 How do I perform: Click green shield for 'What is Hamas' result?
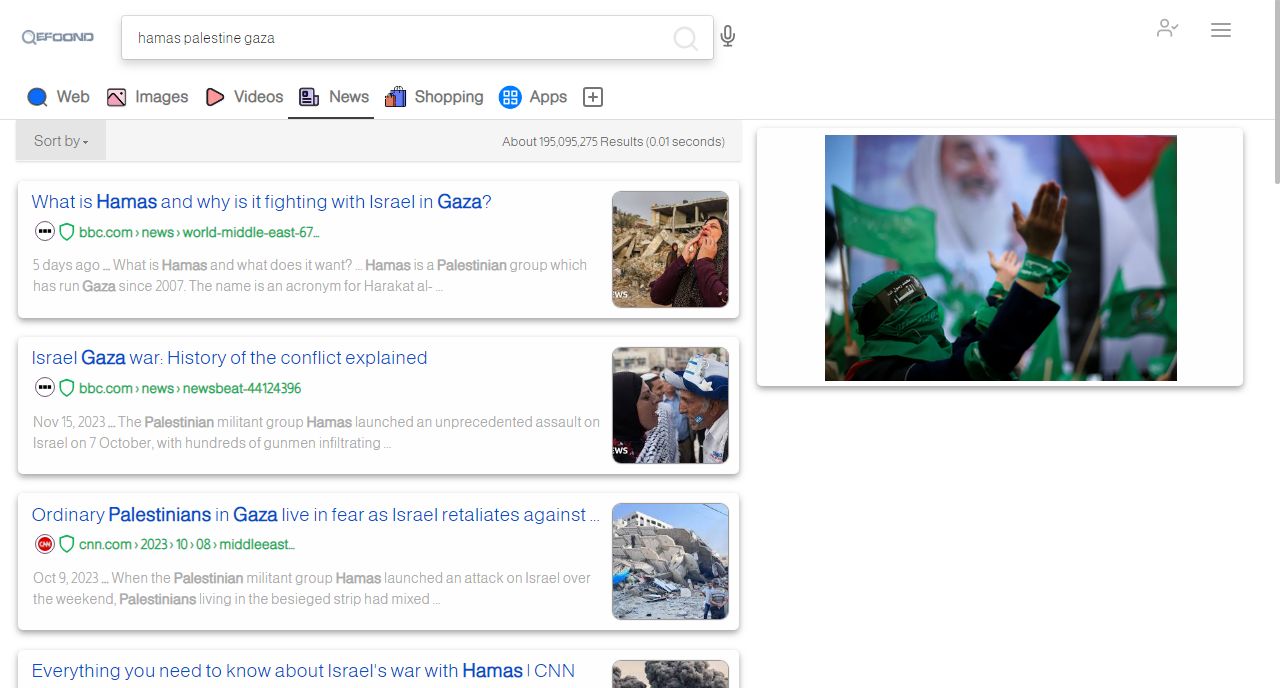pyautogui.click(x=67, y=232)
